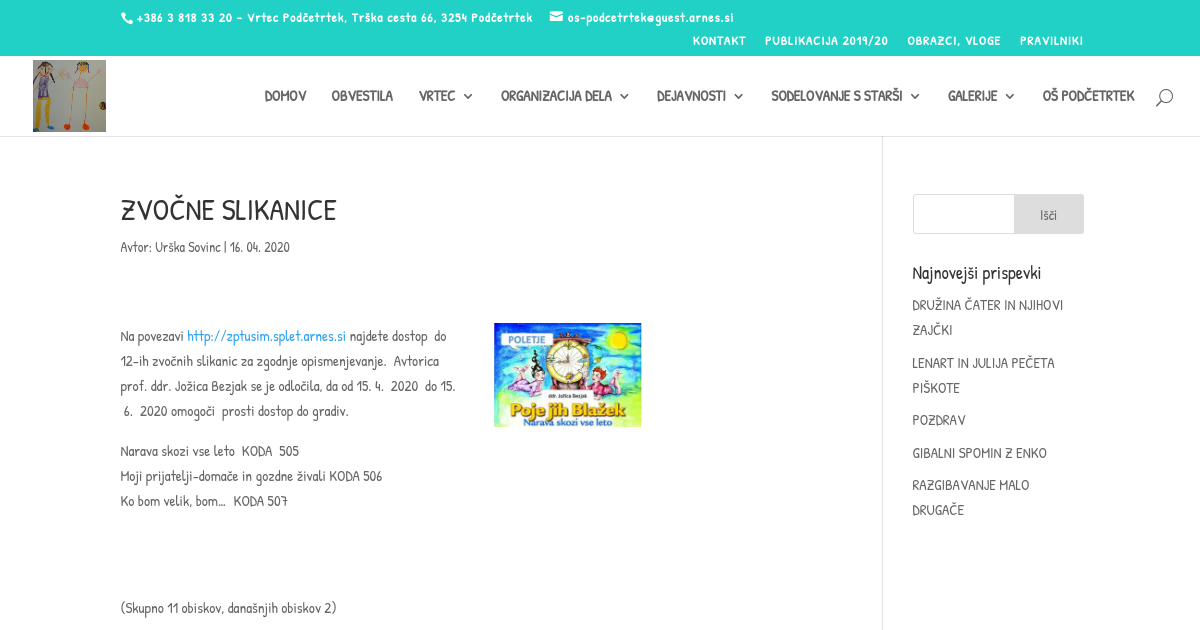Click the kindergarten logo drawing image
The image size is (1200, 630).
(x=69, y=96)
